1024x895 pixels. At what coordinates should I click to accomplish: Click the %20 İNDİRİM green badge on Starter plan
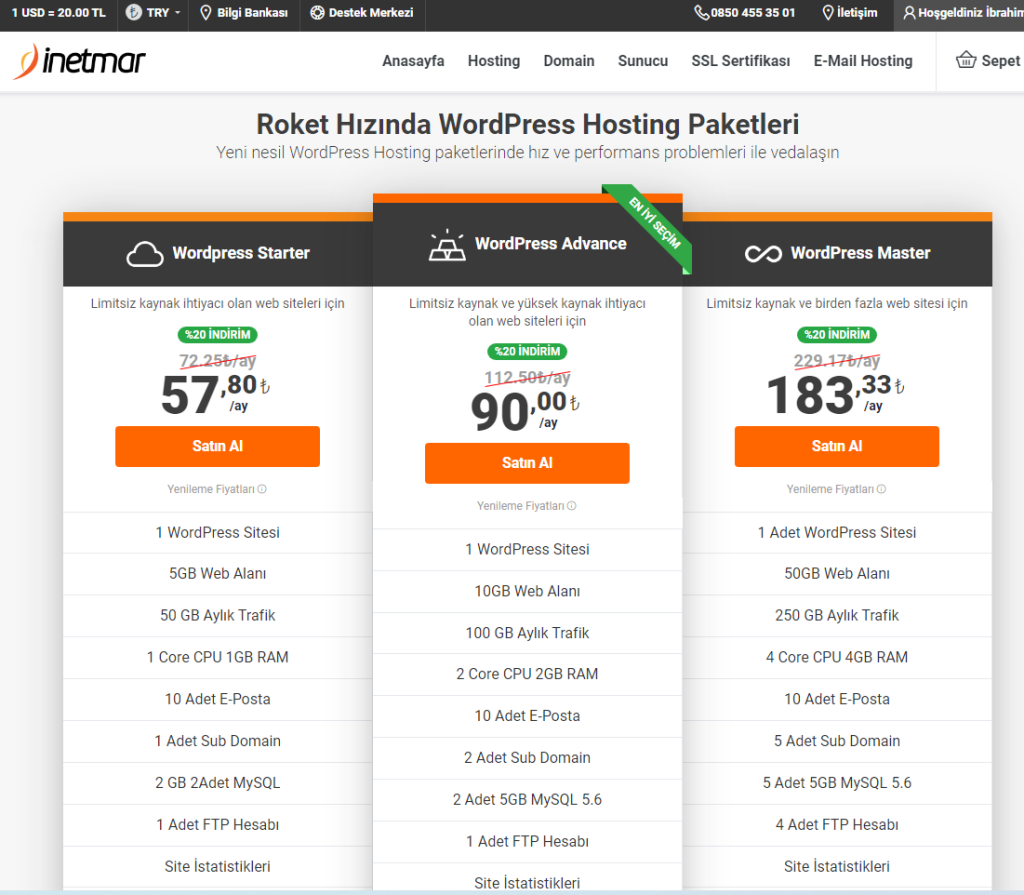[x=217, y=335]
